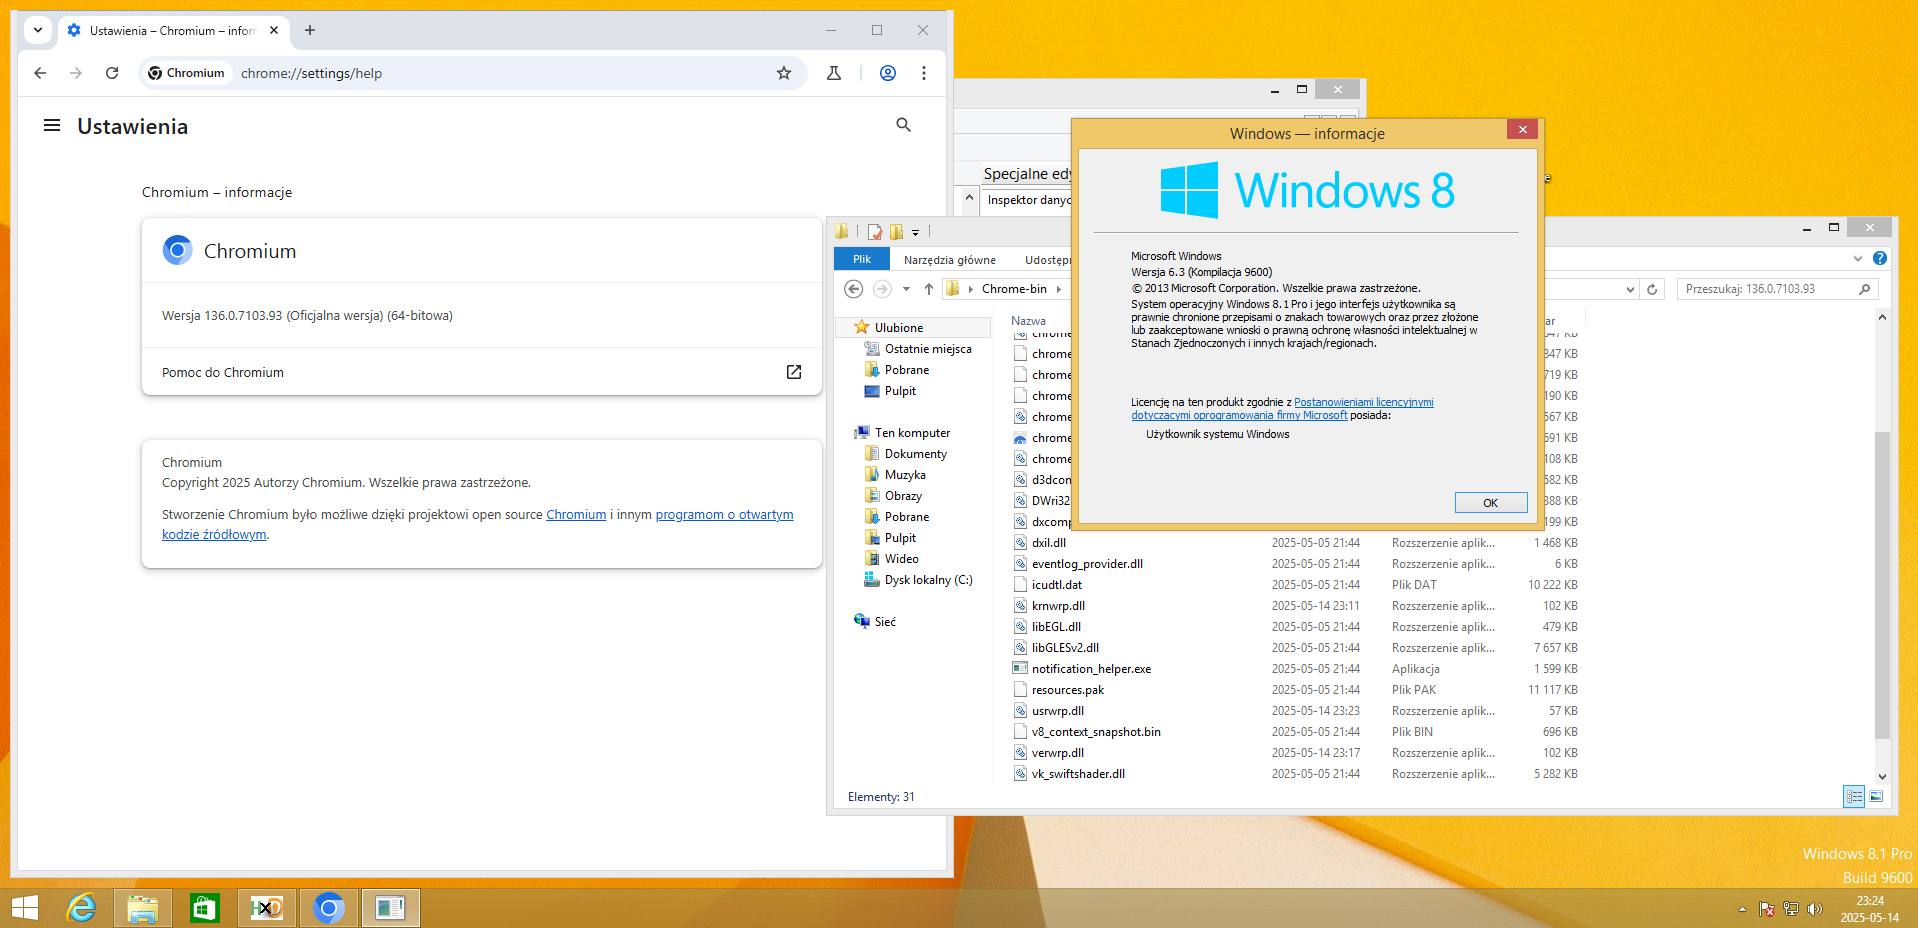The height and width of the screenshot is (928, 1918).
Task: Open the Start menu
Action: click(24, 908)
